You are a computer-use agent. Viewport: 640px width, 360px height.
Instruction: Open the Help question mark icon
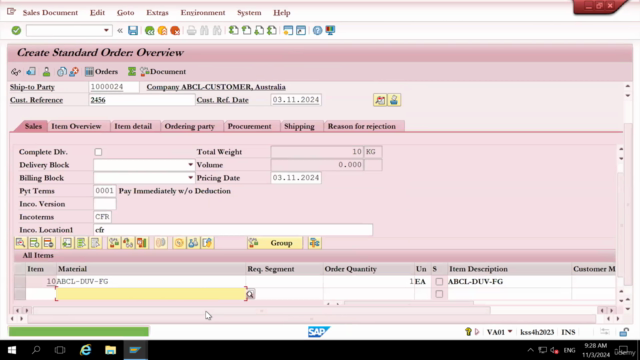pyautogui.click(x=317, y=31)
